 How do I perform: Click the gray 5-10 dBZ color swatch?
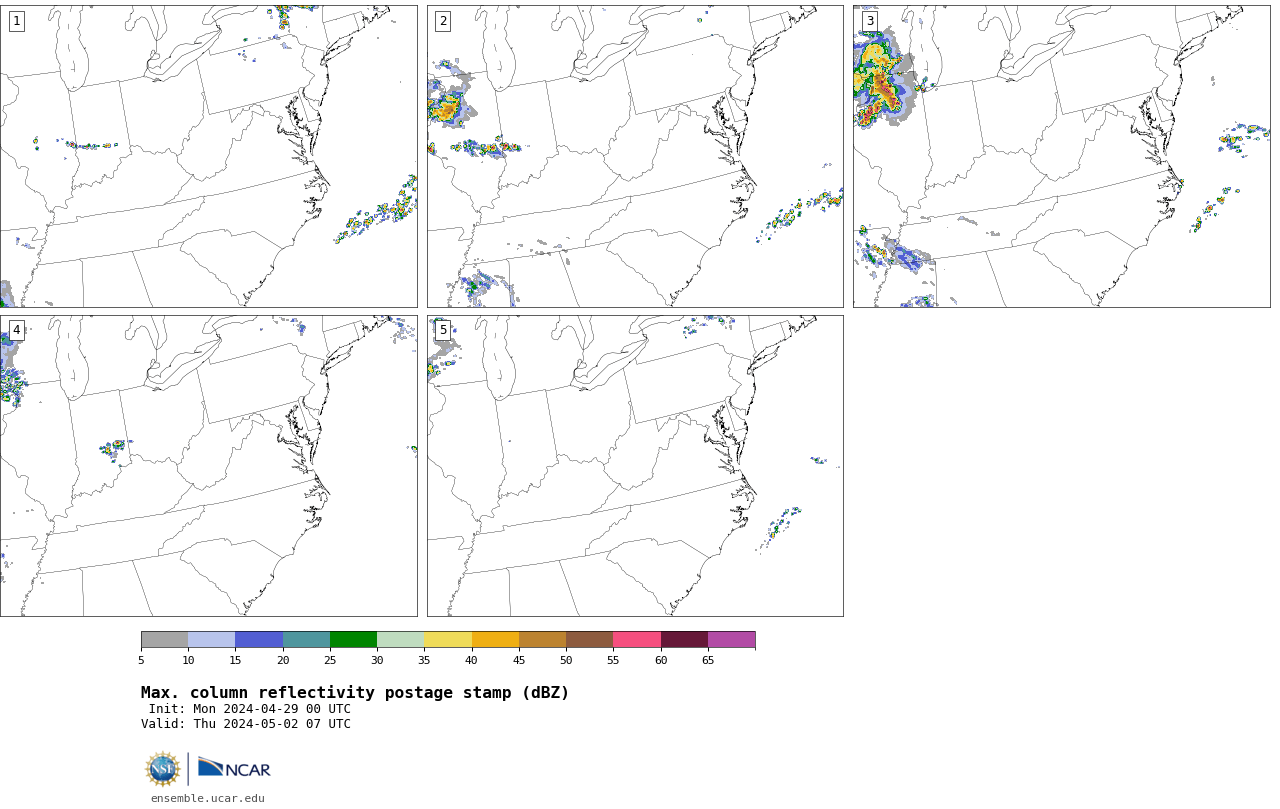[164, 640]
